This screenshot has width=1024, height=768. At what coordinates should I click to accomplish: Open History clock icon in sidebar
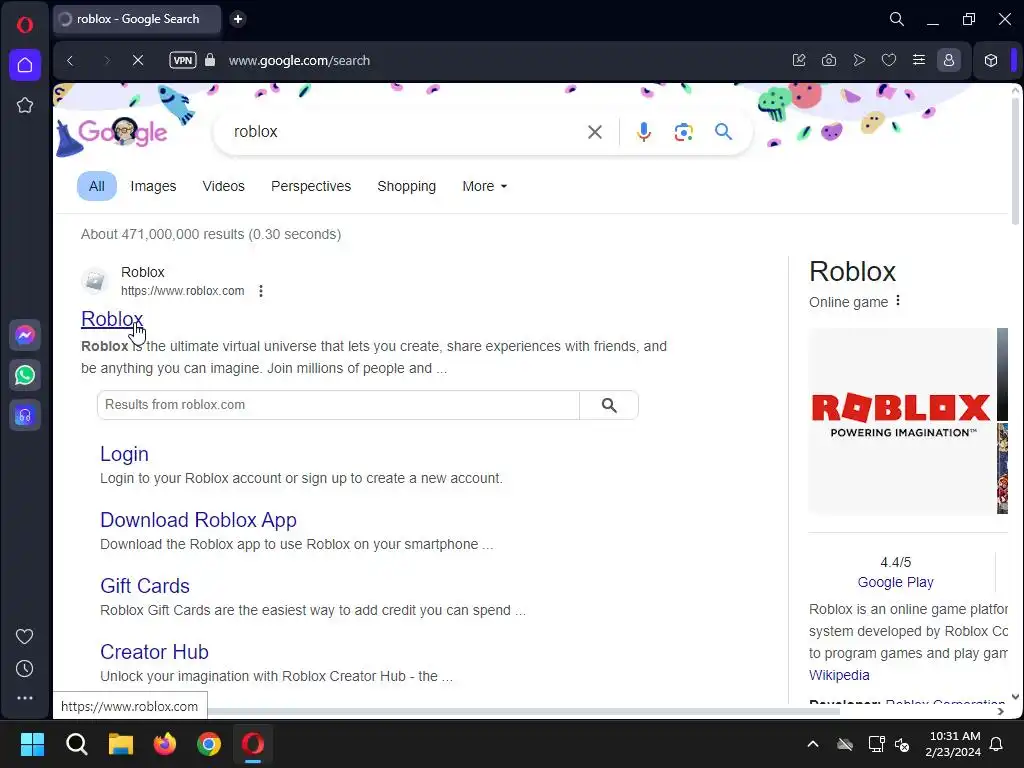25,668
